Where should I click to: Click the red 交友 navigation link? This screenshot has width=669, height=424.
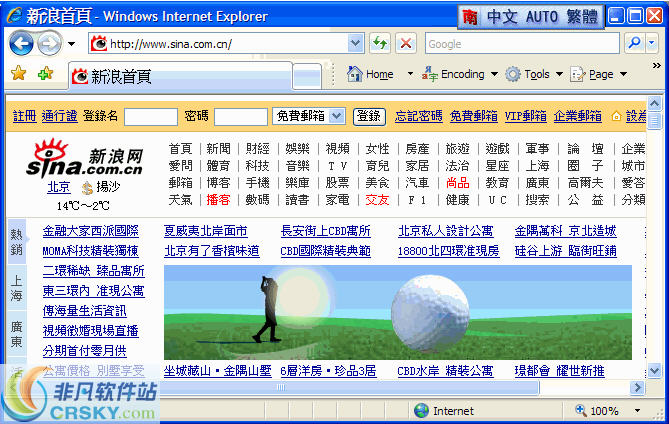click(x=377, y=200)
